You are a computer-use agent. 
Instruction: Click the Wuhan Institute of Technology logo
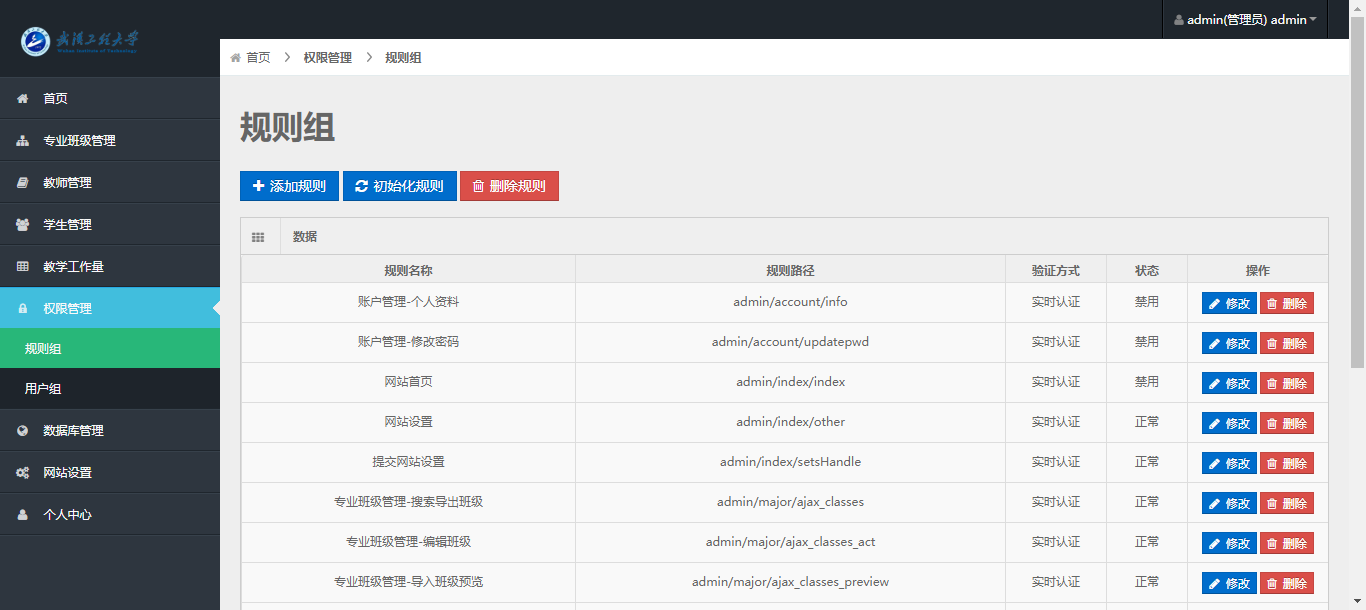[80, 41]
